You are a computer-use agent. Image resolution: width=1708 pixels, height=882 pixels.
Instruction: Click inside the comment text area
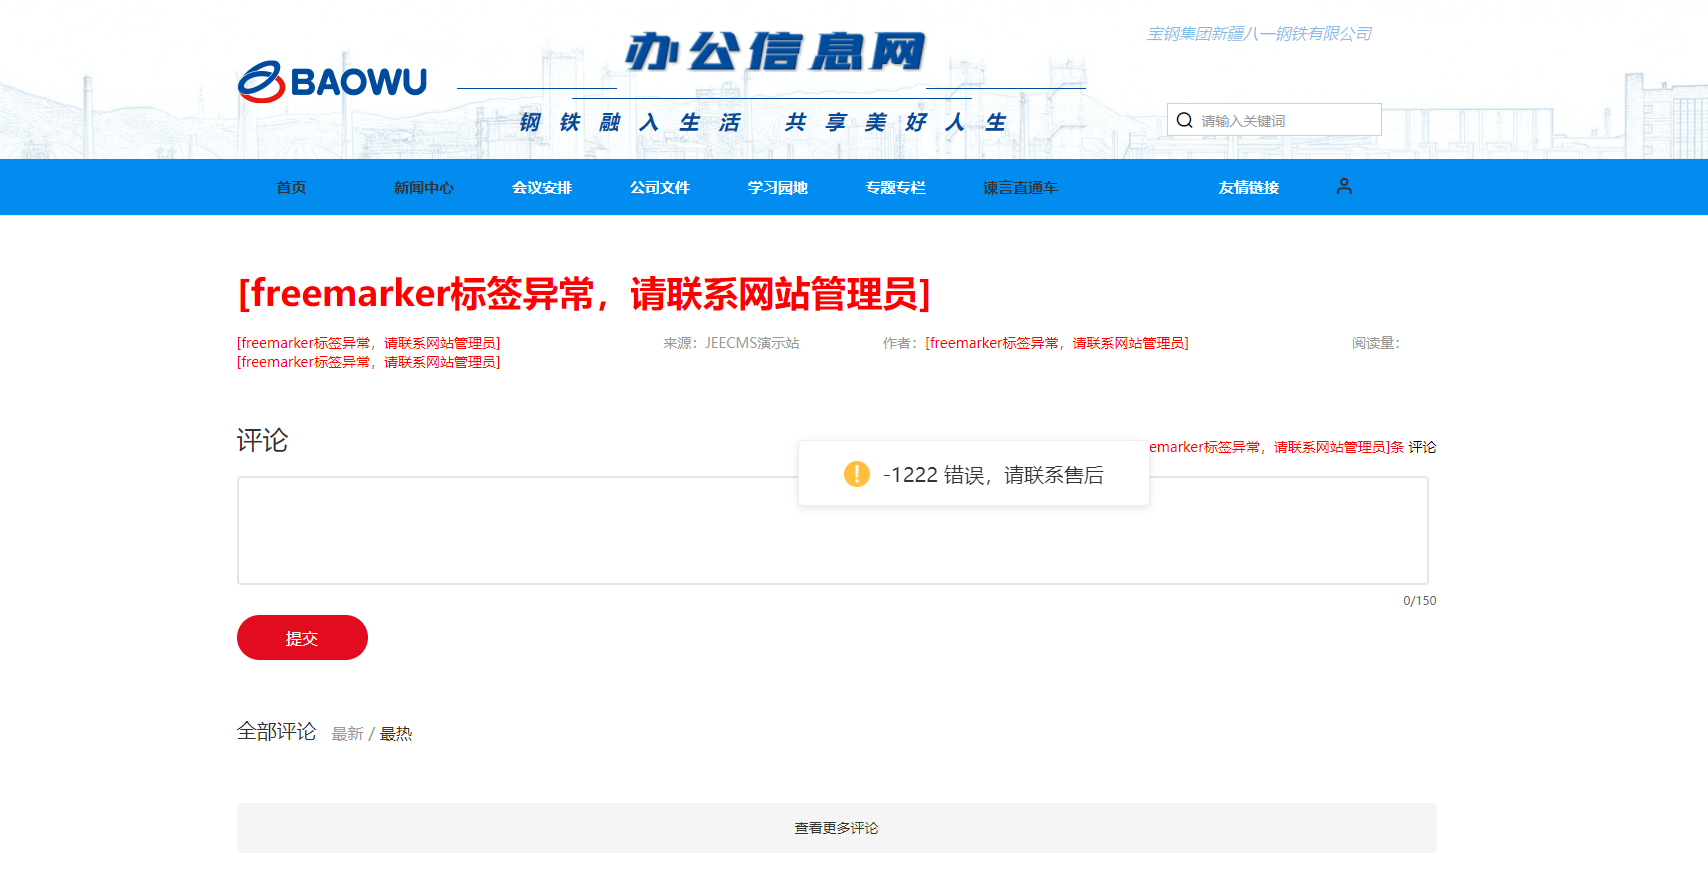pyautogui.click(x=833, y=531)
